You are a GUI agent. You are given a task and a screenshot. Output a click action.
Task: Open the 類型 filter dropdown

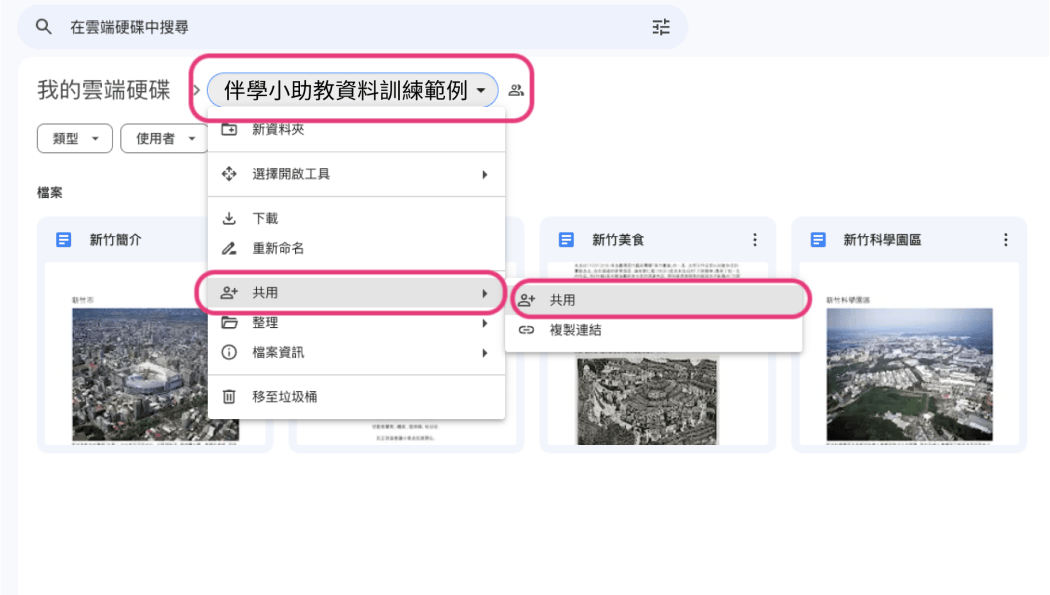point(75,139)
